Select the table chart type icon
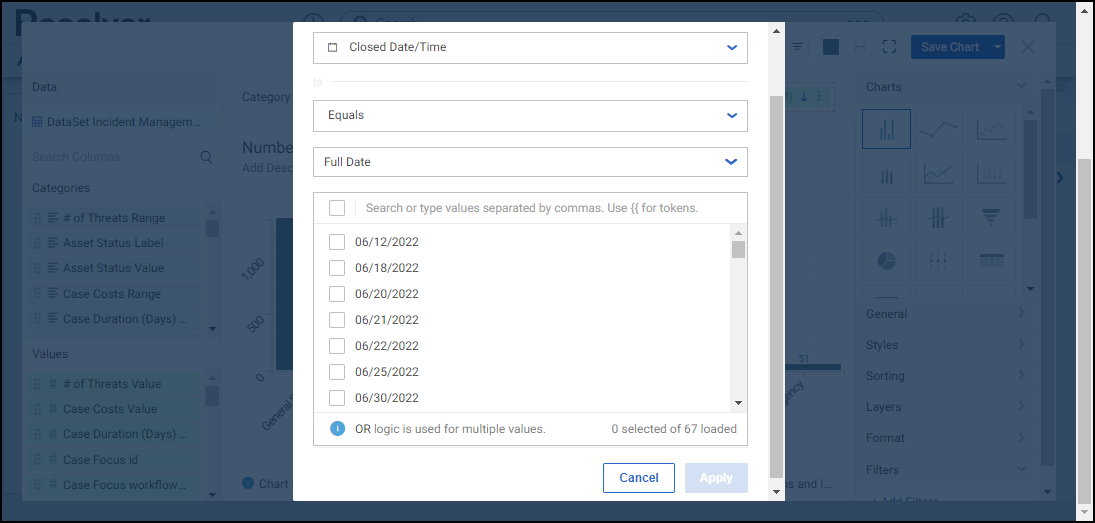The height and width of the screenshot is (523, 1095). click(990, 260)
